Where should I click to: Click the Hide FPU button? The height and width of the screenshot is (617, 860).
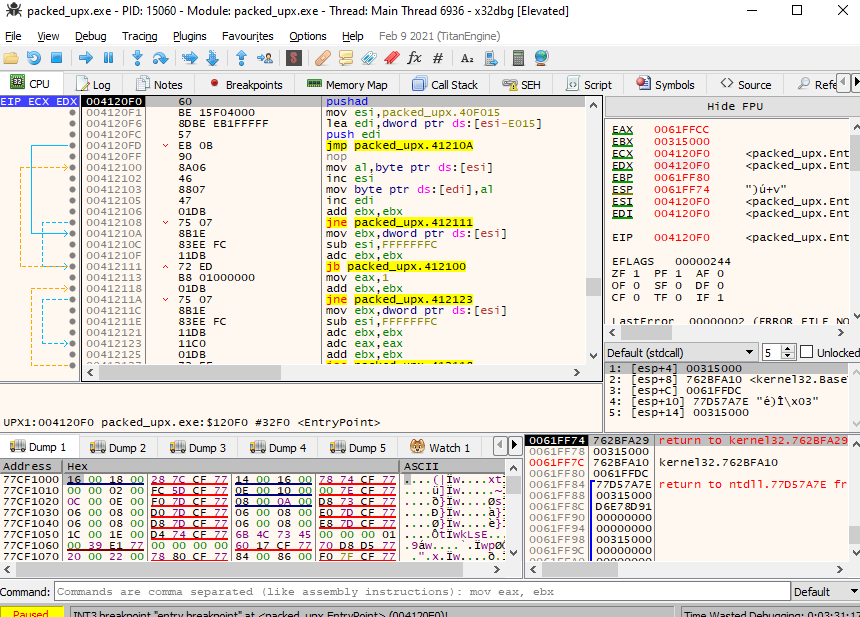(734, 106)
